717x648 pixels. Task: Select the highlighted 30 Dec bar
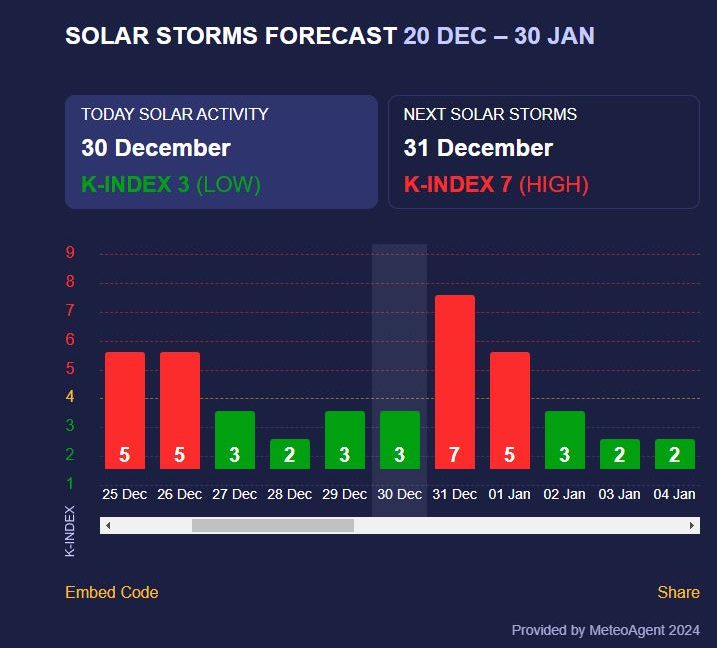400,440
